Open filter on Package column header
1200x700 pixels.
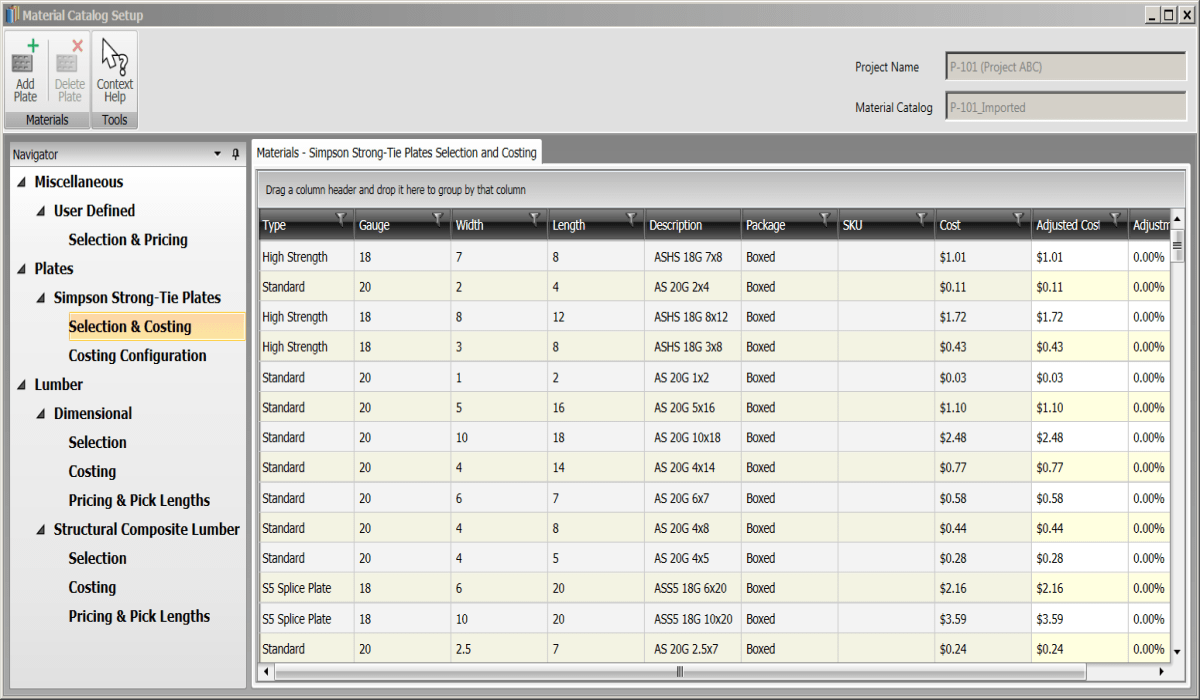coord(825,218)
